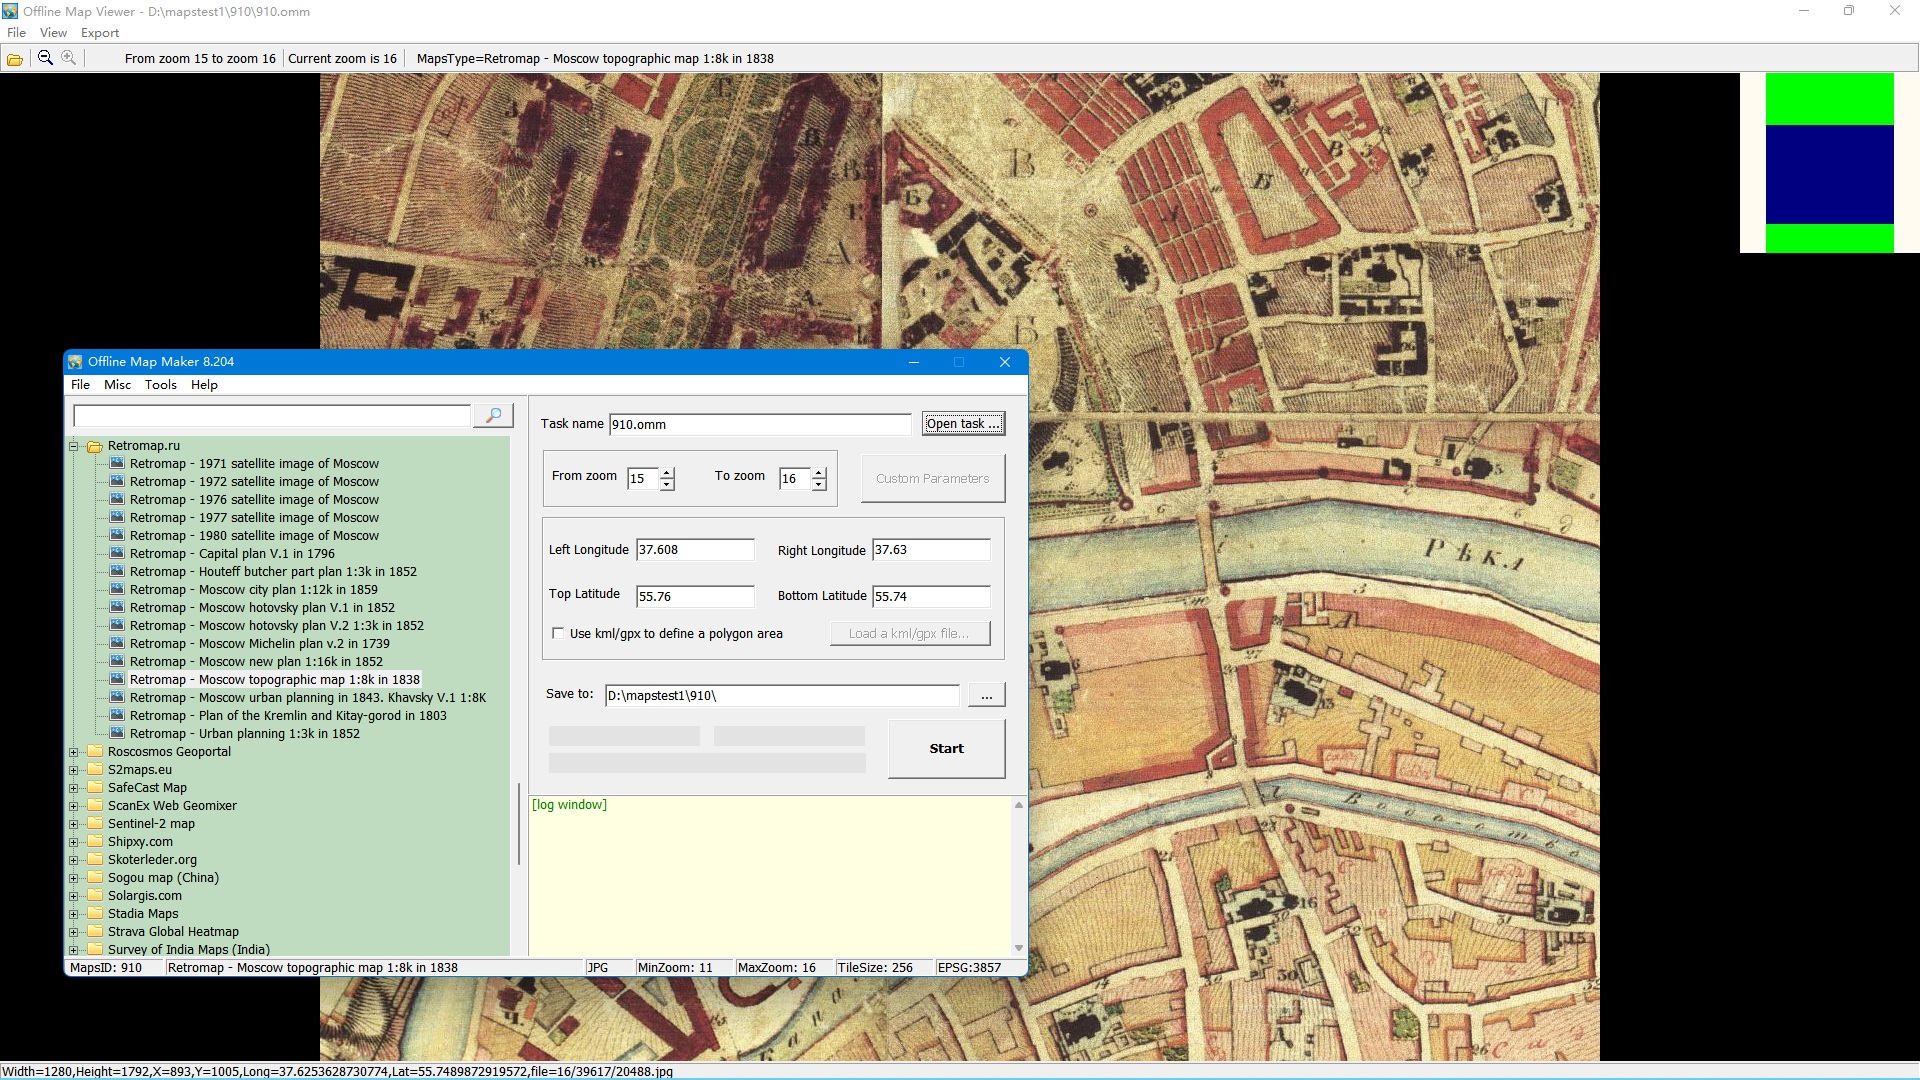Expand the Stadia Maps node
1920x1080 pixels.
pos(73,914)
